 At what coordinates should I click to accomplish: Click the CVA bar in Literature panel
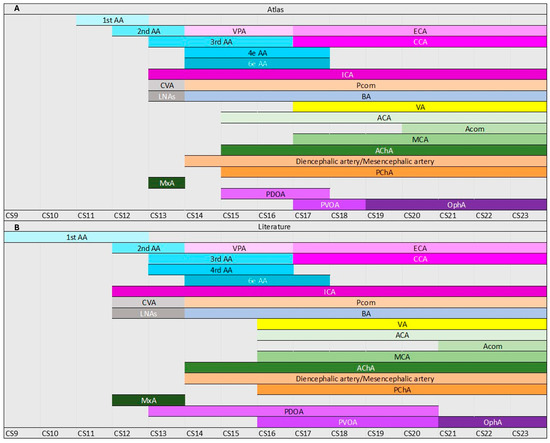(x=148, y=302)
